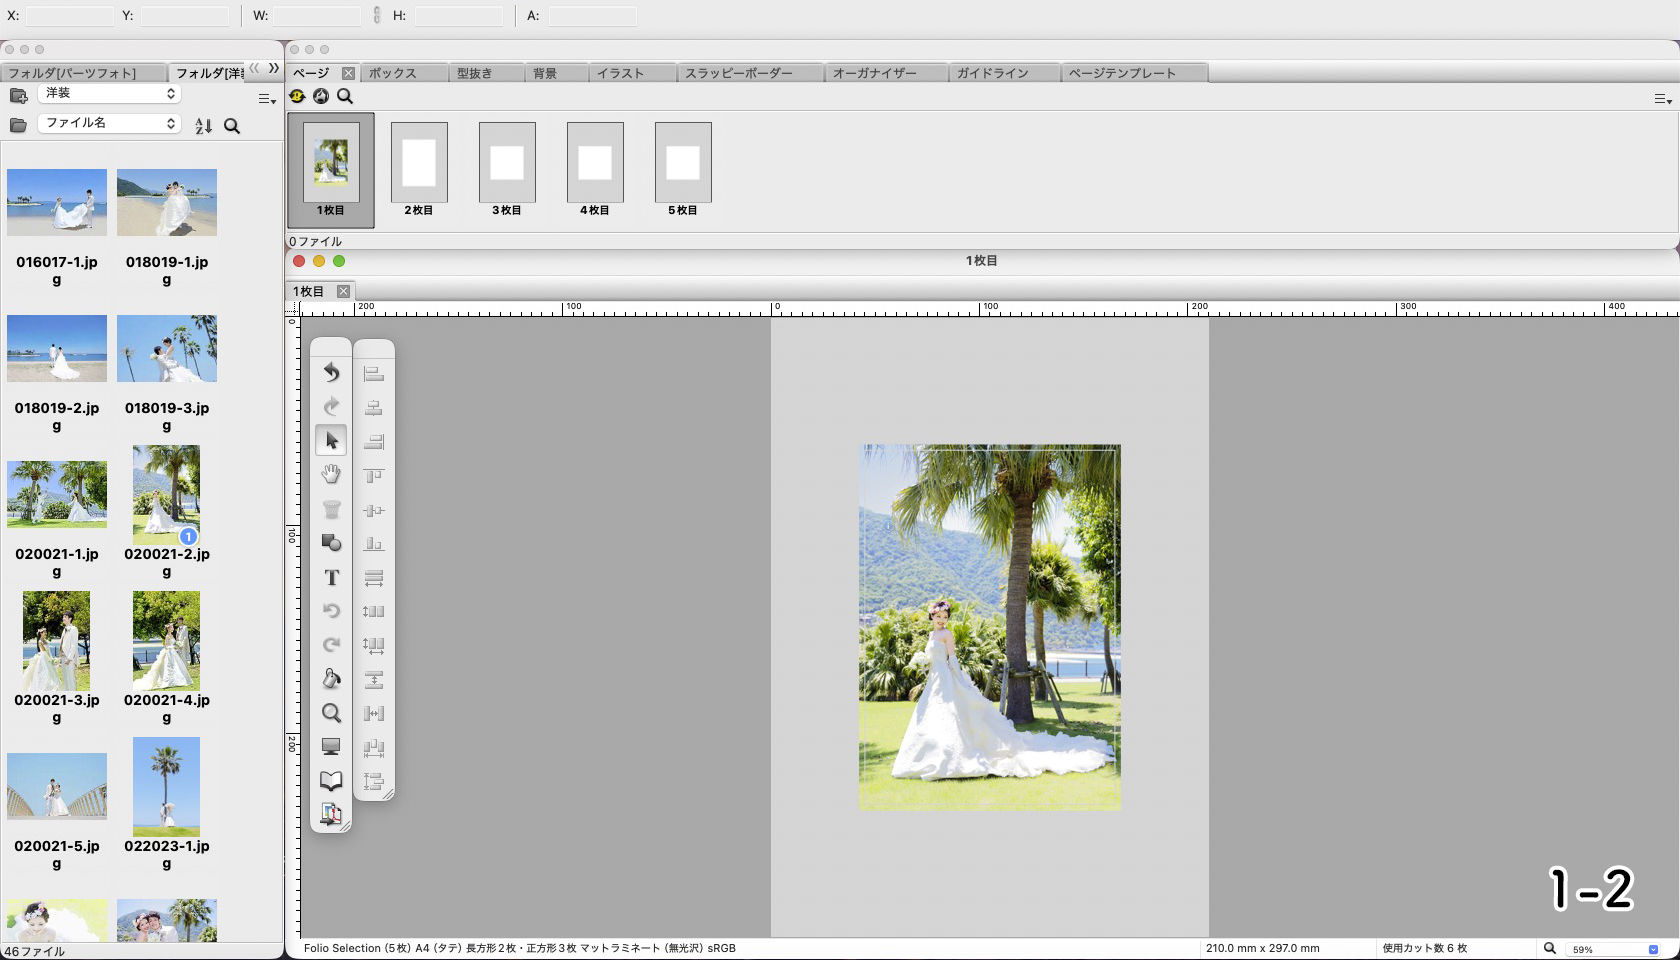The width and height of the screenshot is (1680, 960).
Task: Click the add folder icon
Action: [18, 96]
